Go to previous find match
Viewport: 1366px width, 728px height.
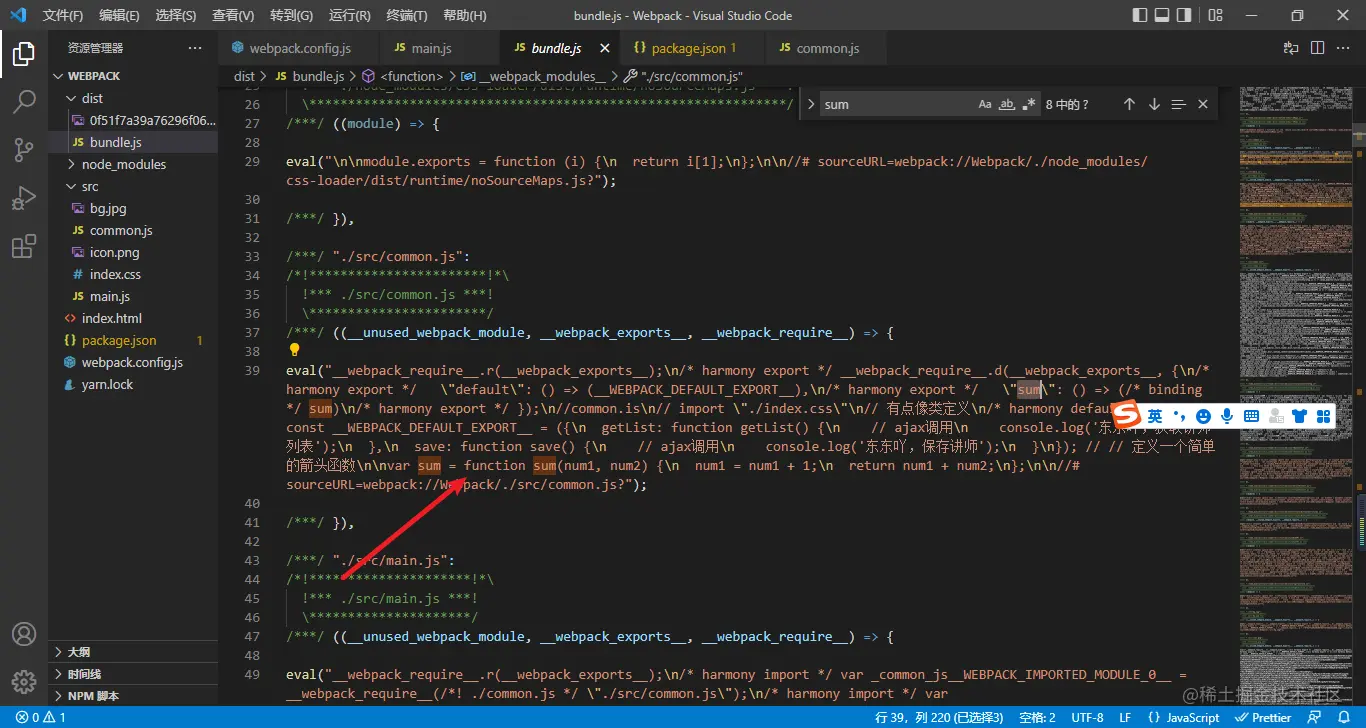tap(1129, 104)
